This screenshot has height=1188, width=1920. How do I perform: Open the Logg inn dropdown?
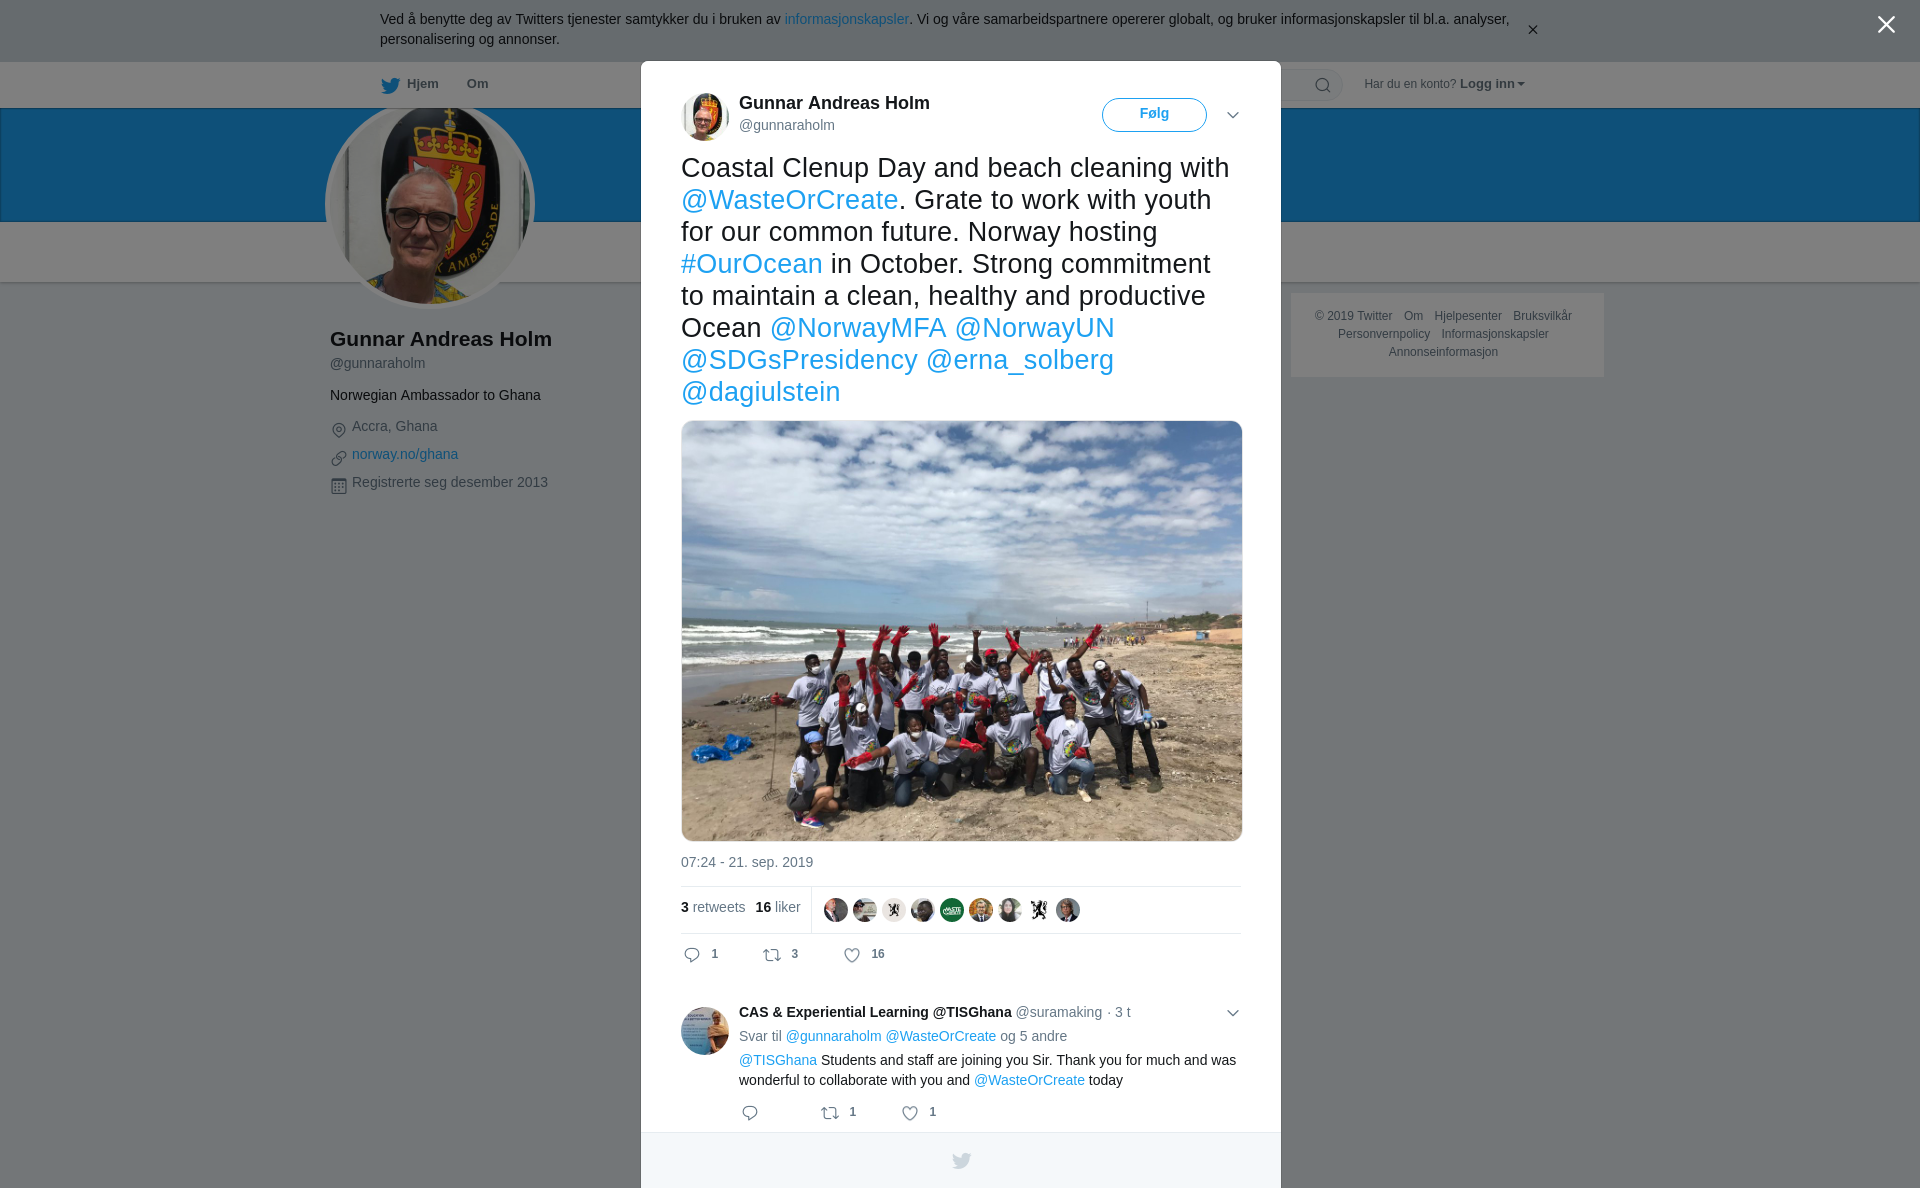(x=1492, y=84)
